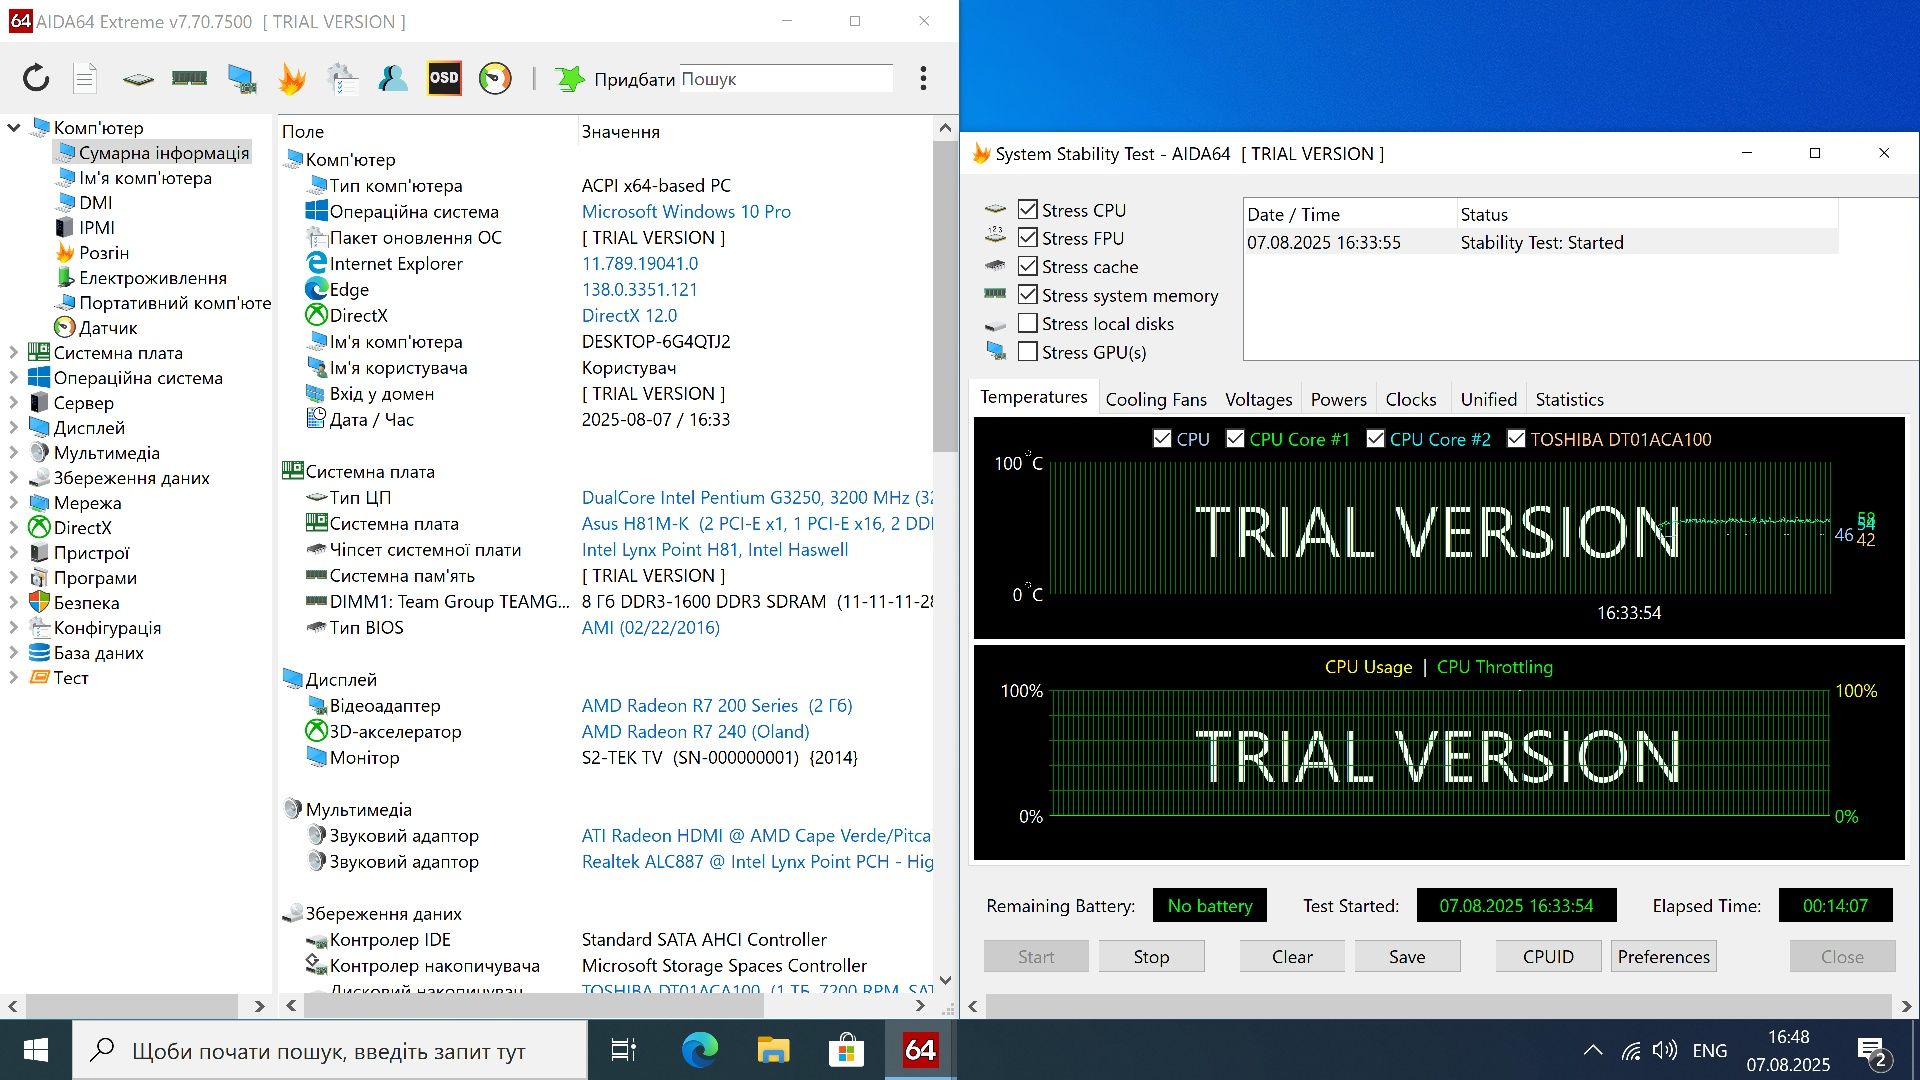Open CPUID panel button
Viewport: 1920px width, 1080px height.
[1548, 956]
